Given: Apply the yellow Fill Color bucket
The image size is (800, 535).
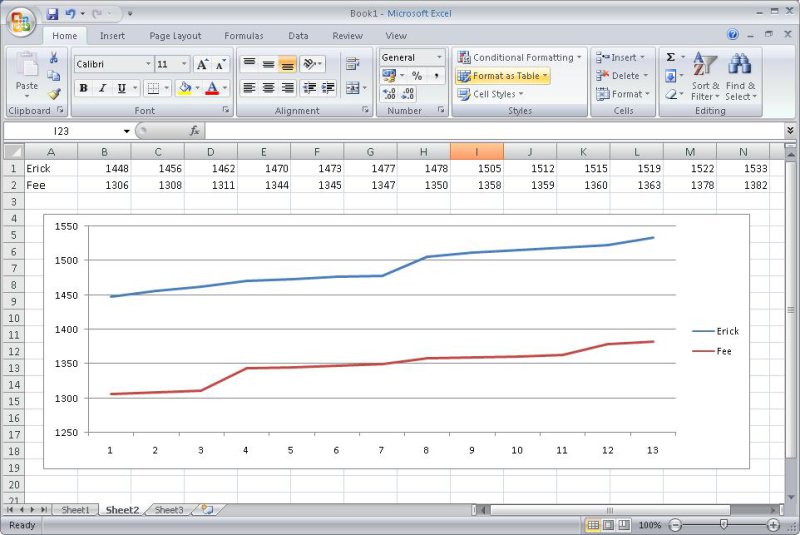Looking at the screenshot, I should (185, 88).
